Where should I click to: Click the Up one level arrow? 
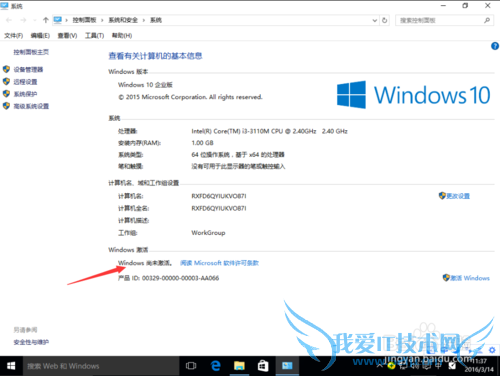tap(46, 20)
